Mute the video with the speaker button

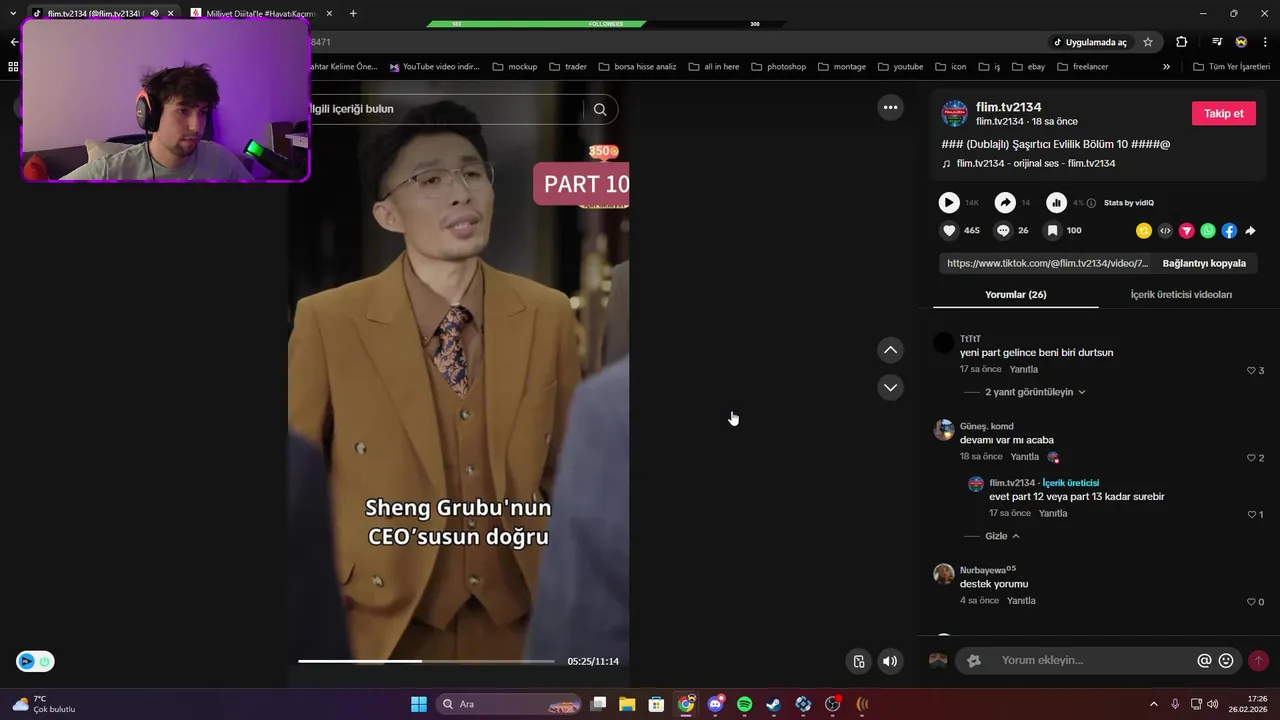click(890, 661)
